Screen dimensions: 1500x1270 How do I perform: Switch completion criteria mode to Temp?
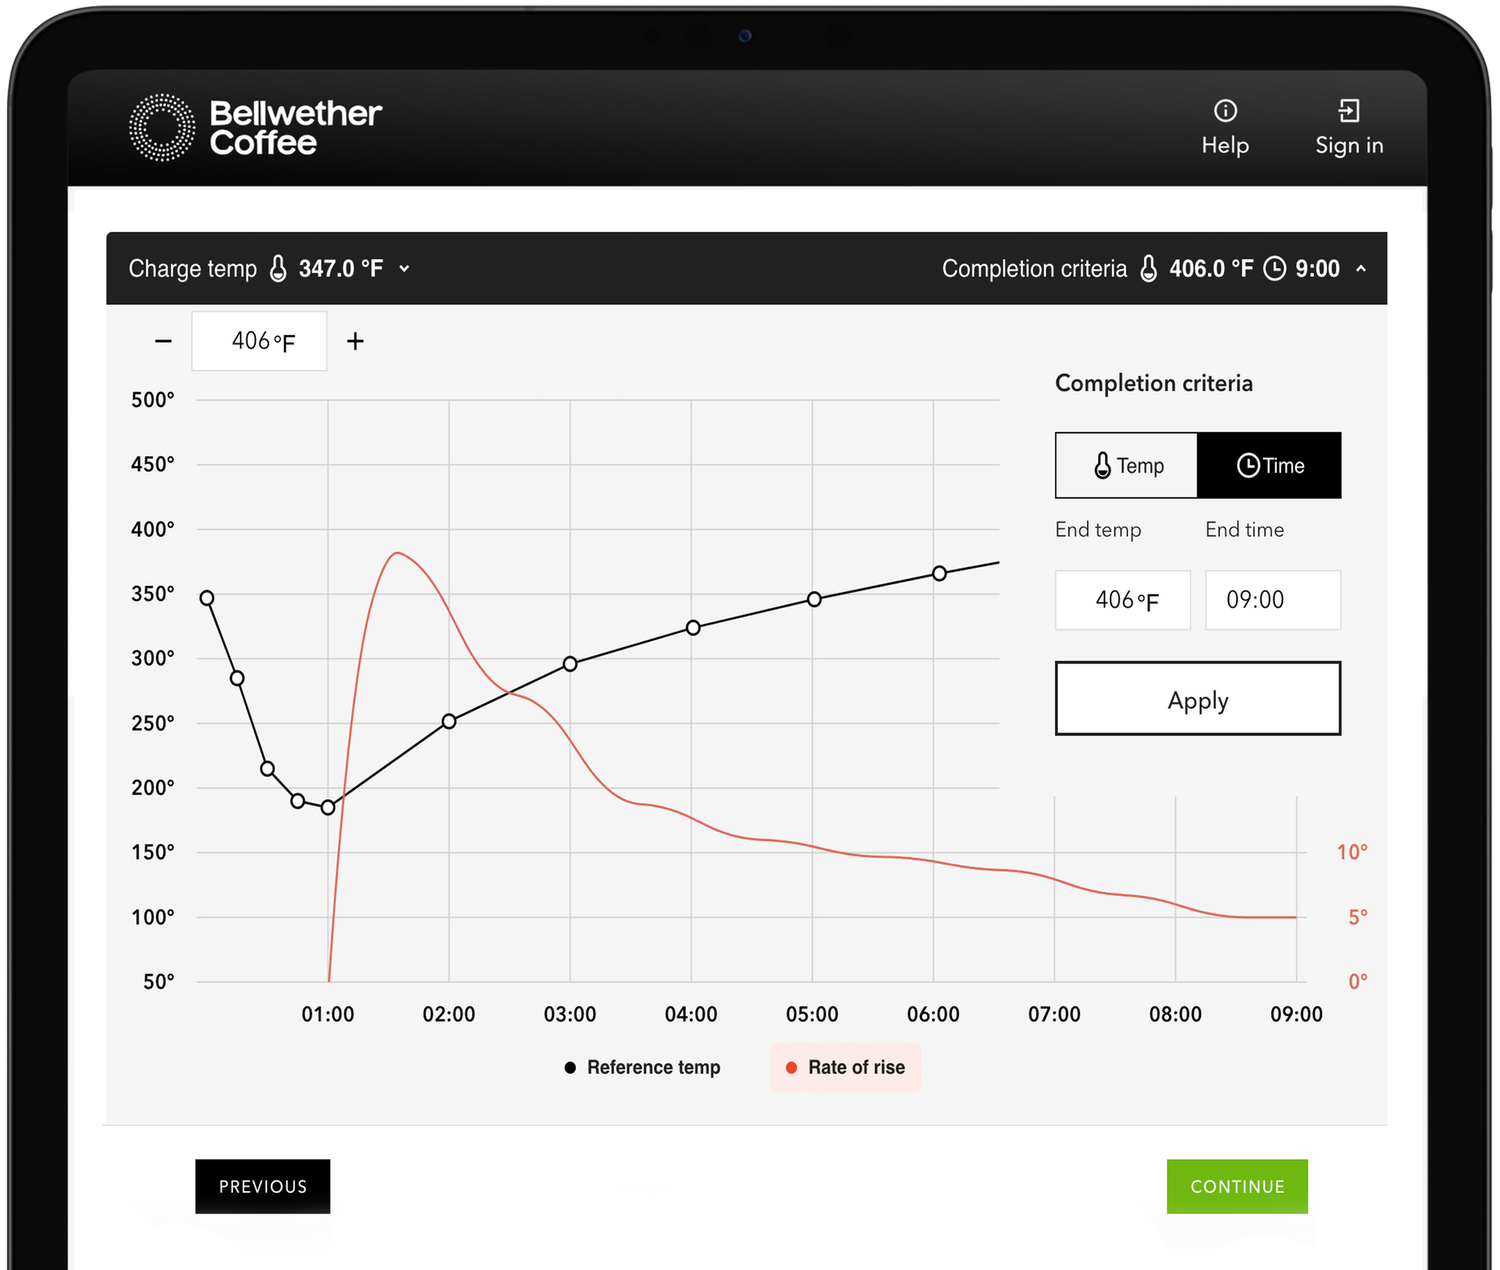pos(1125,465)
